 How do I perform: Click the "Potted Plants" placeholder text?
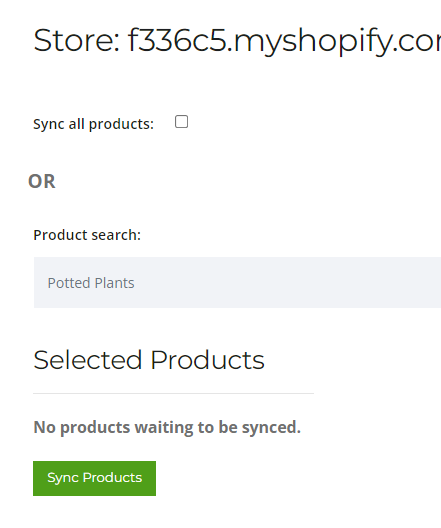pyautogui.click(x=91, y=283)
